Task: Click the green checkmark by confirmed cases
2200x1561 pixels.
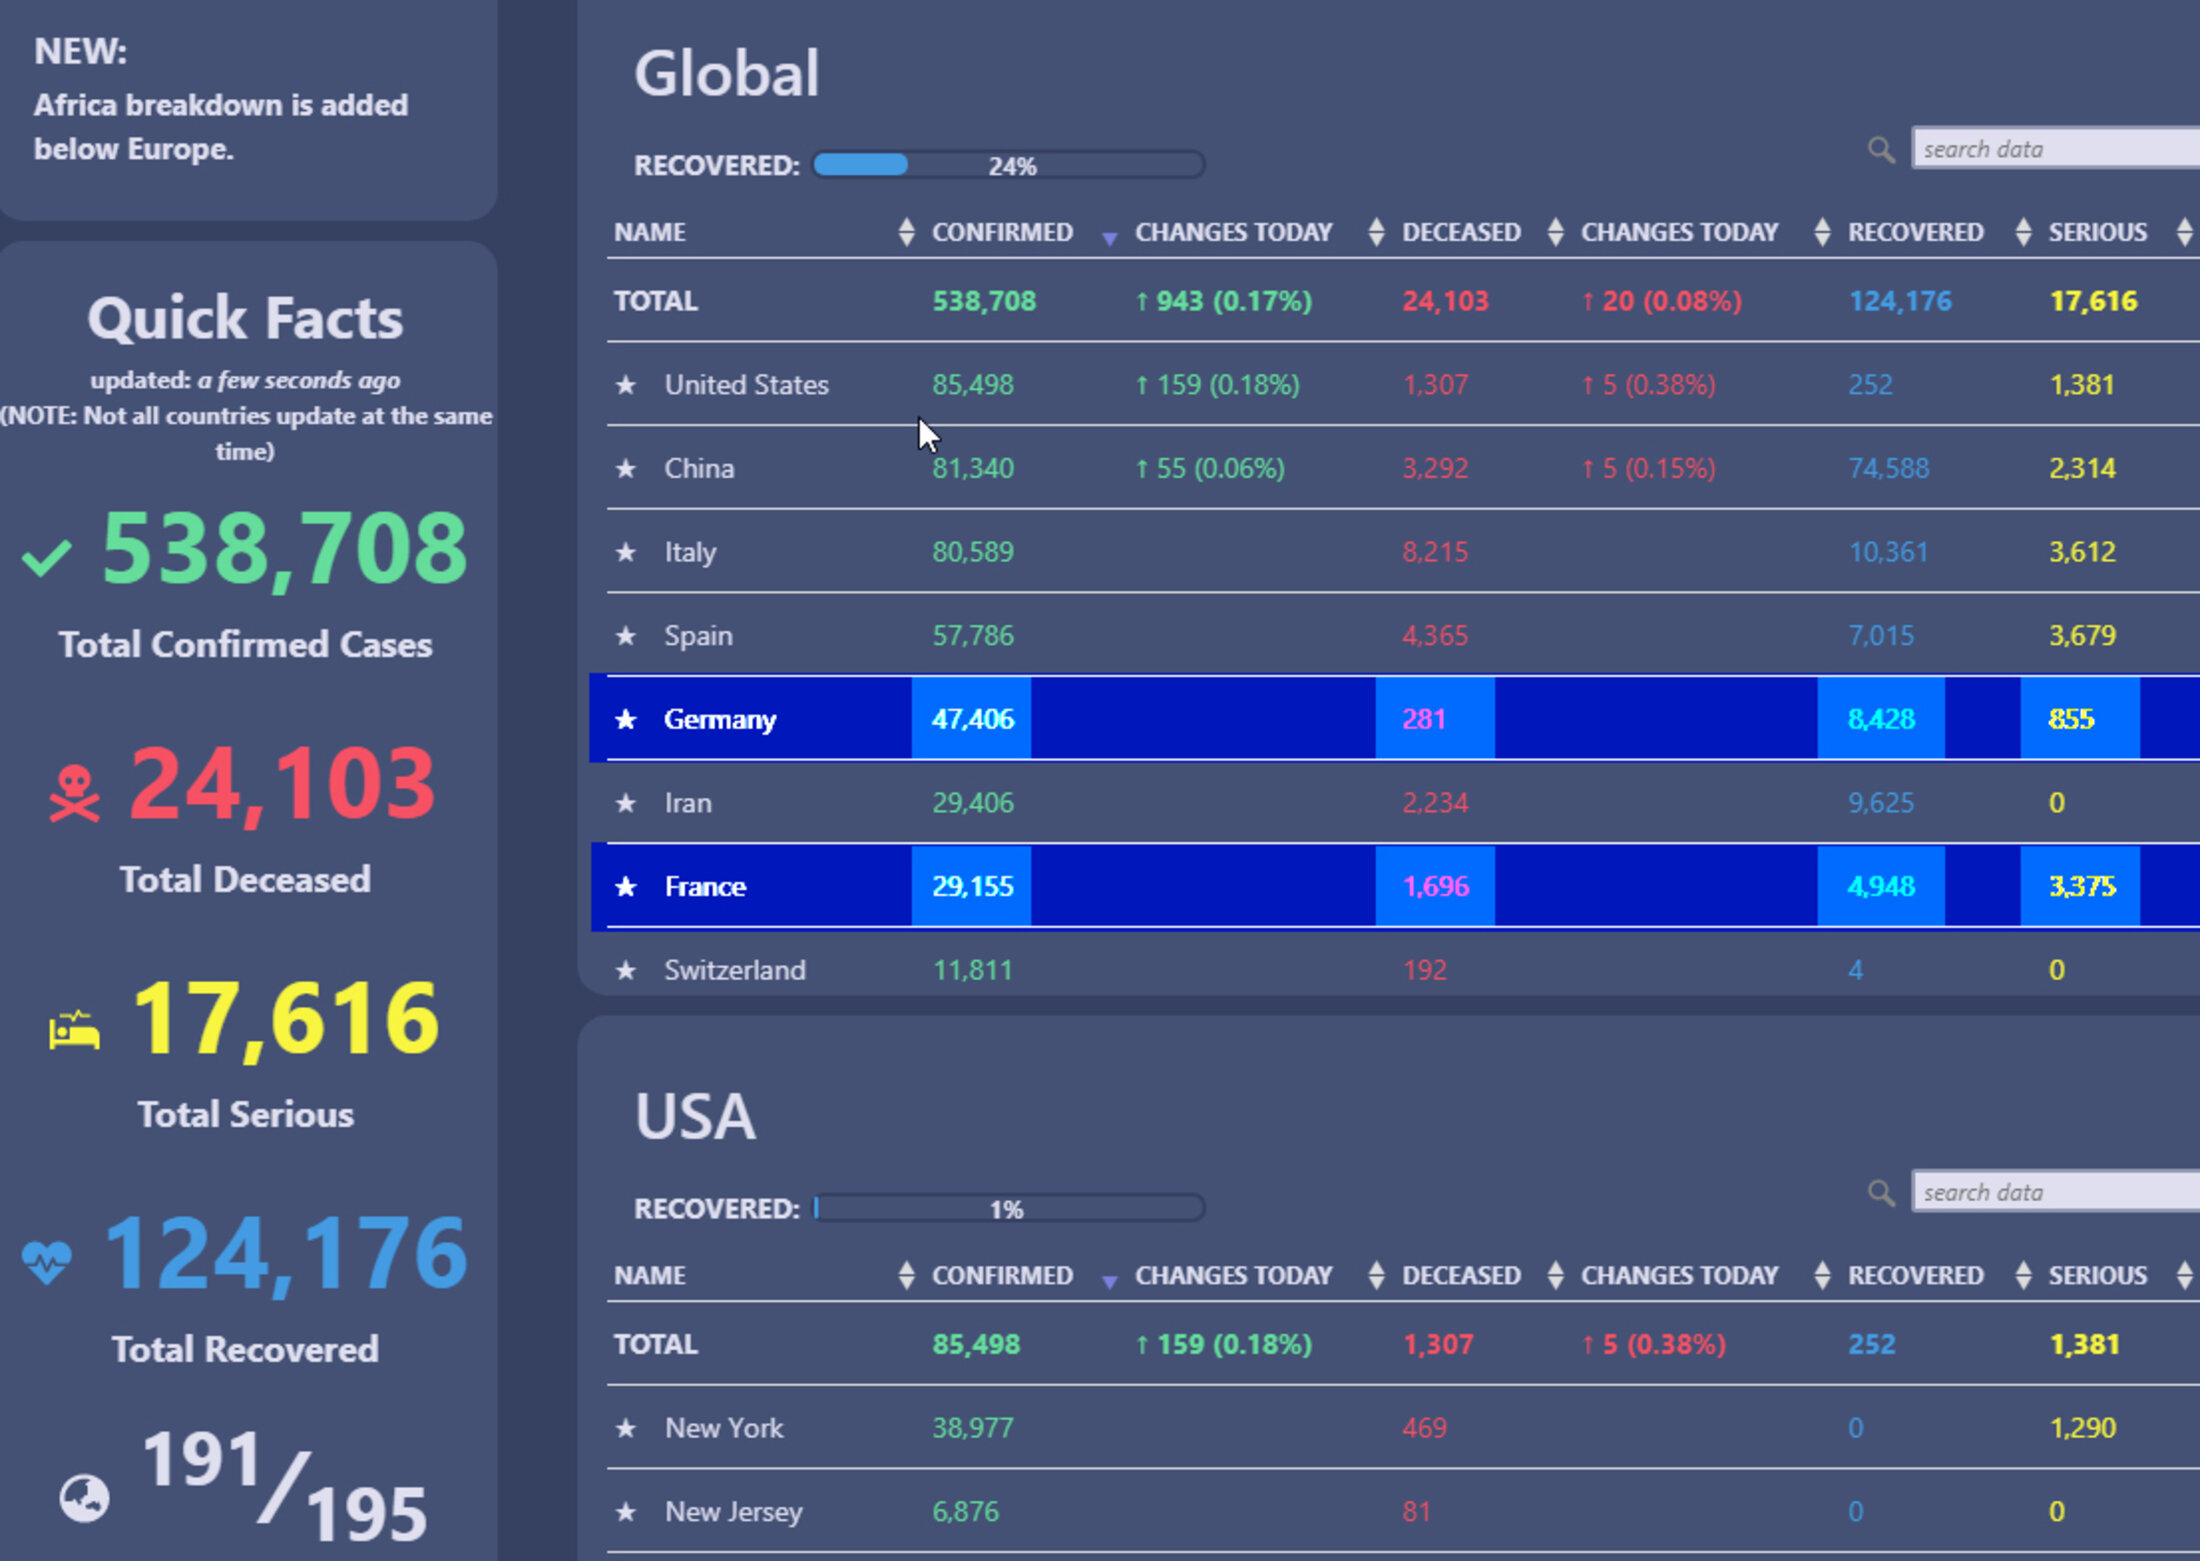Action: [47, 558]
